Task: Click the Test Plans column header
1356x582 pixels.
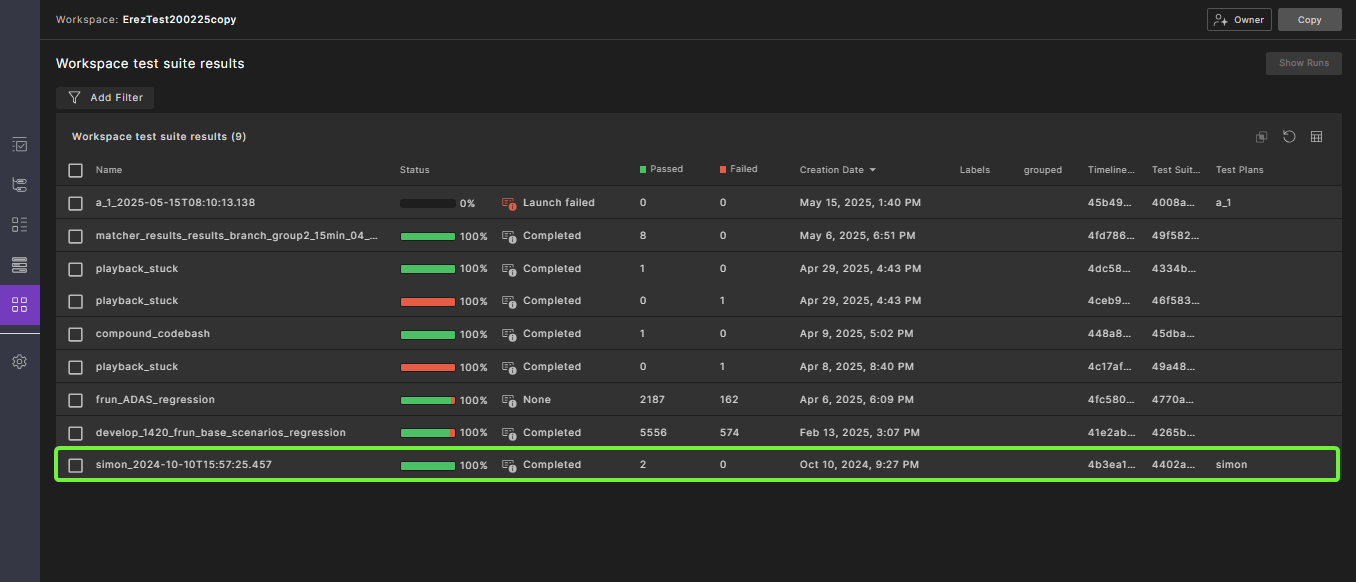Action: (1239, 170)
